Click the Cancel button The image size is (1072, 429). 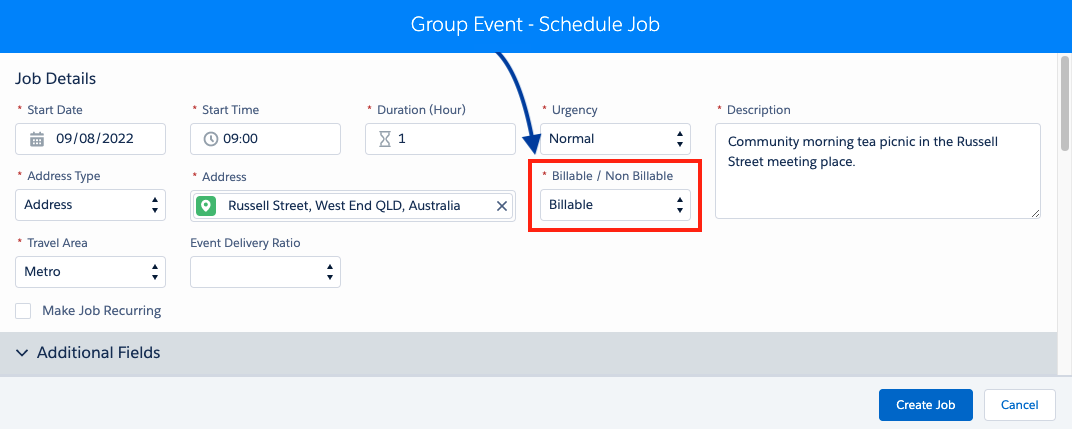tap(1019, 405)
